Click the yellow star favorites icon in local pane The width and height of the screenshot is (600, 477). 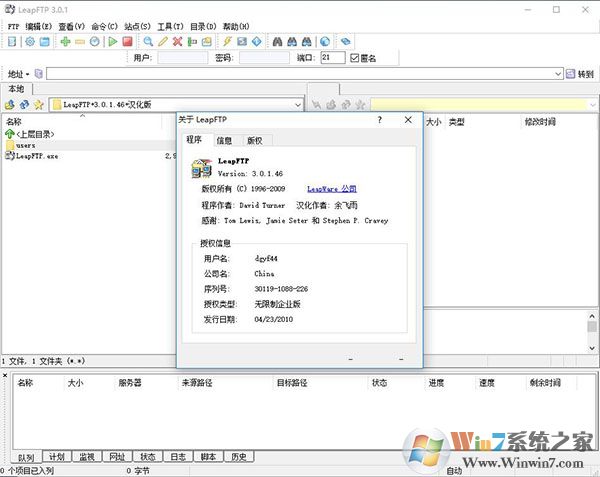pyautogui.click(x=38, y=104)
